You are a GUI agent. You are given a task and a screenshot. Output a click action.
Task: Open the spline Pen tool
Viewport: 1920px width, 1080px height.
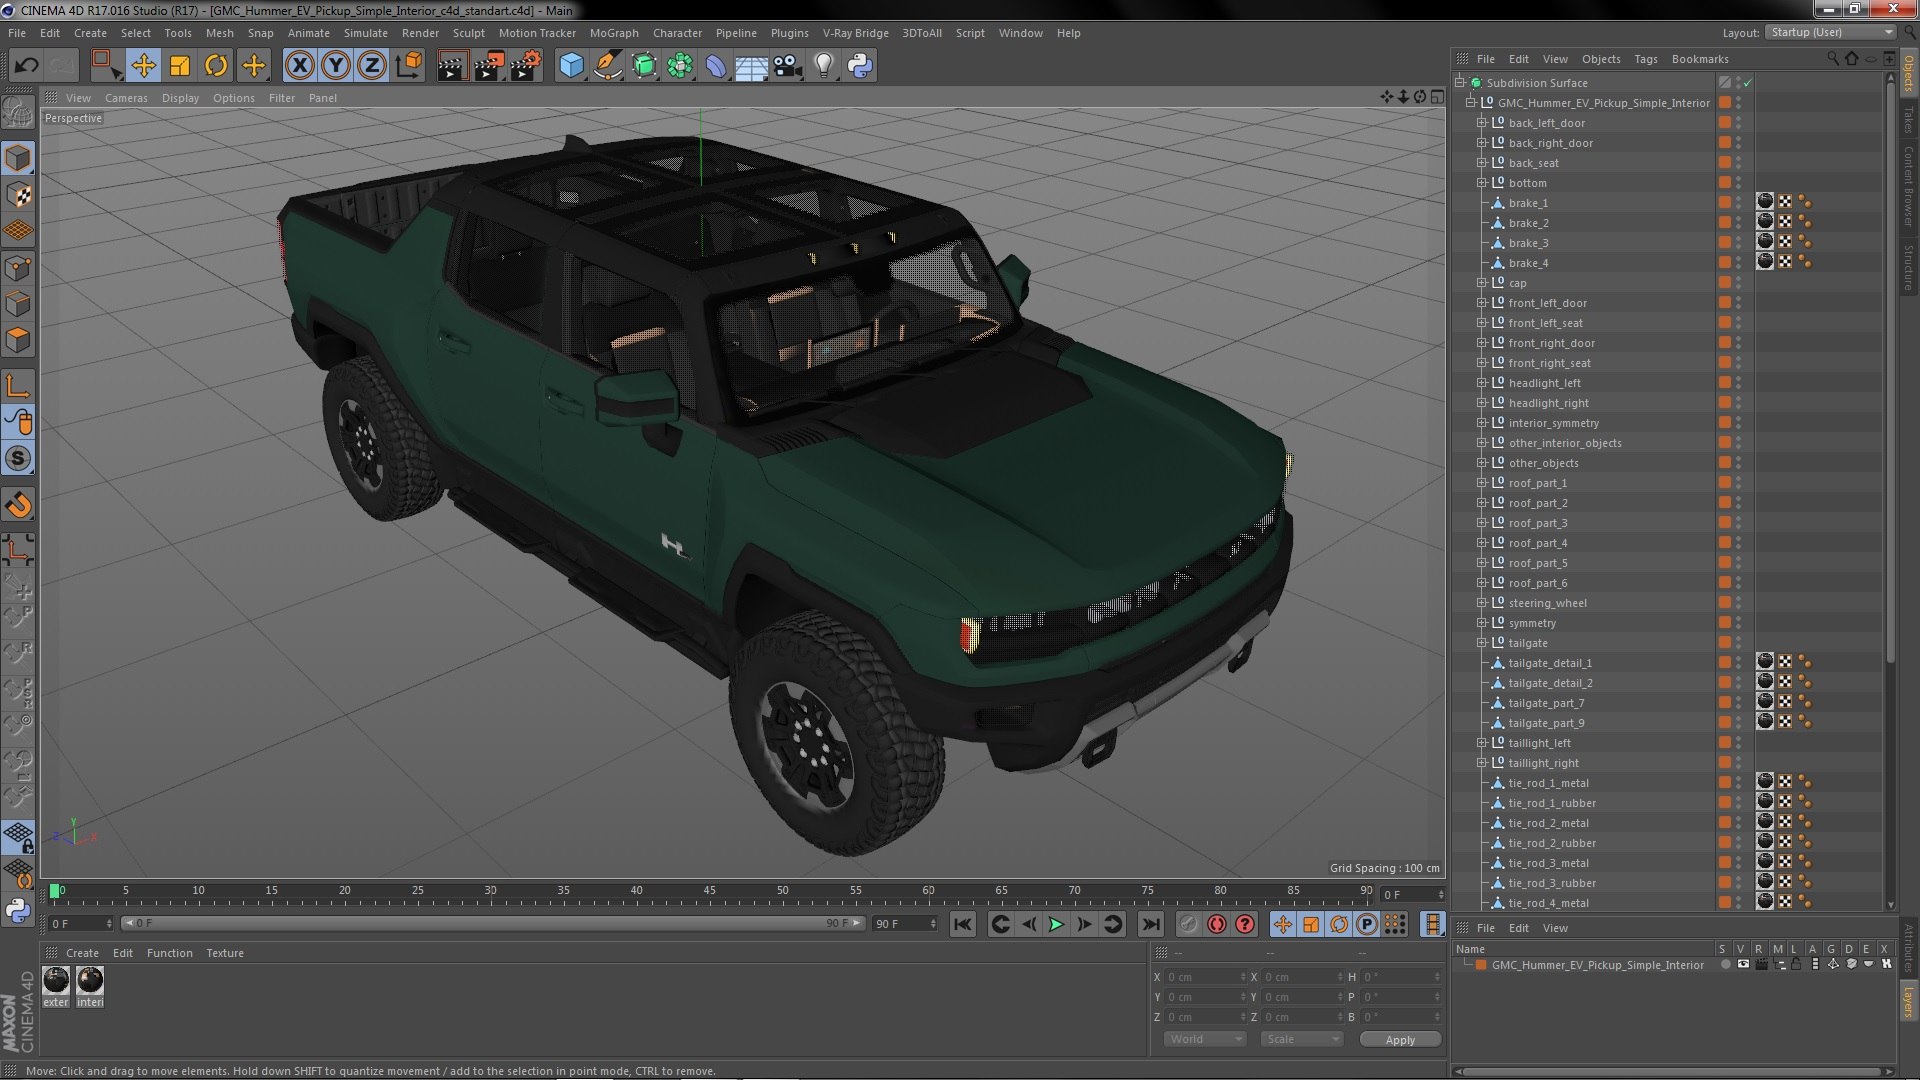pyautogui.click(x=607, y=66)
